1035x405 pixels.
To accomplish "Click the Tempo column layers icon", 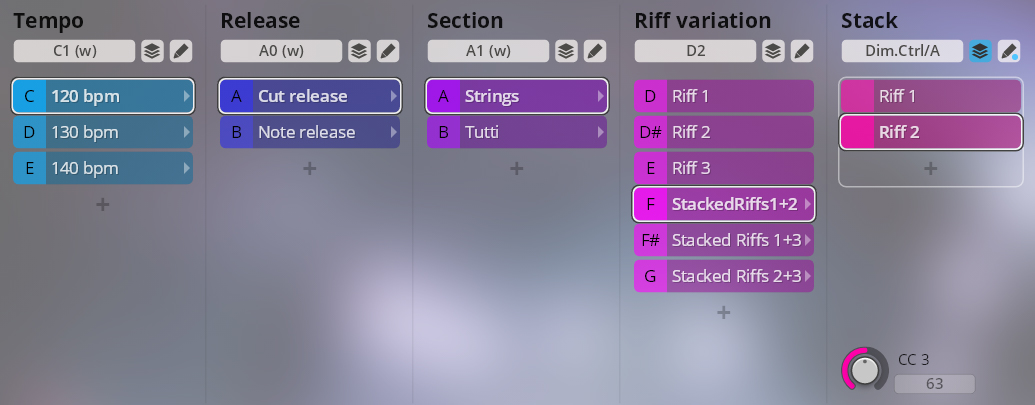I will [151, 51].
